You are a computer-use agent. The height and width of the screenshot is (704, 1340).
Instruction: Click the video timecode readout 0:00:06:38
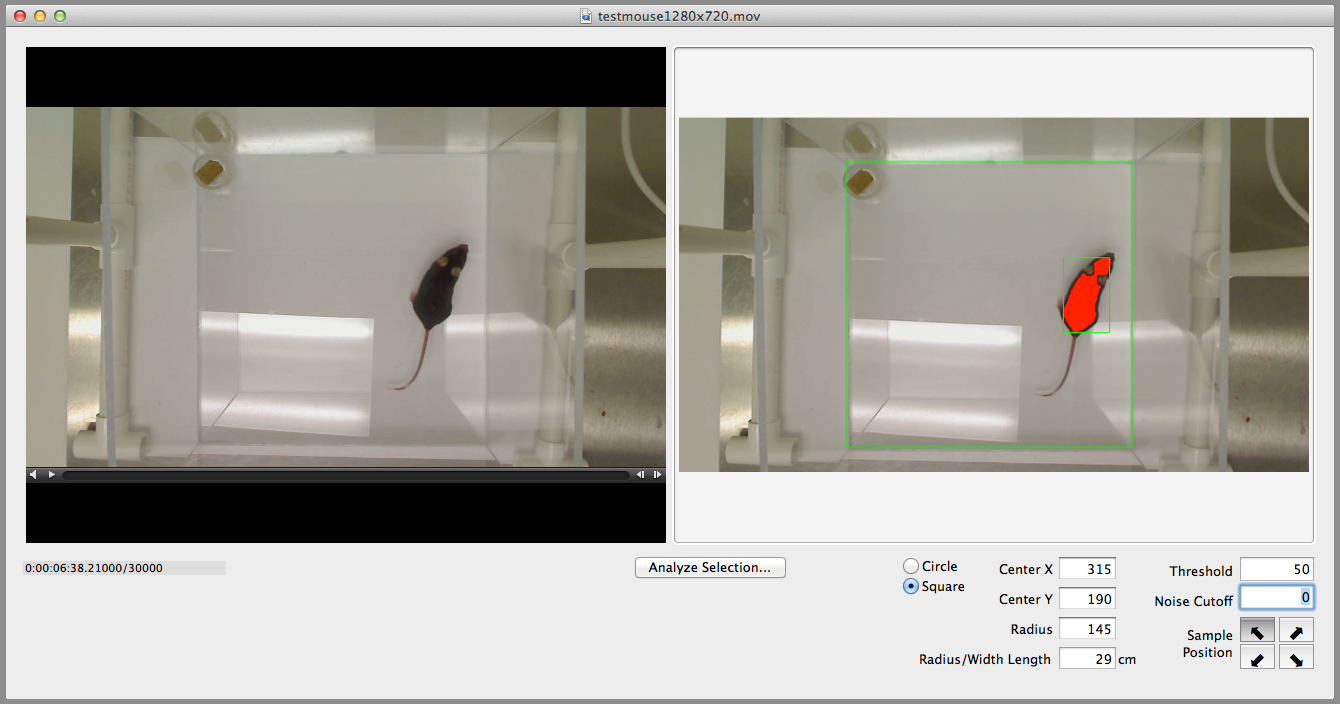coord(94,568)
